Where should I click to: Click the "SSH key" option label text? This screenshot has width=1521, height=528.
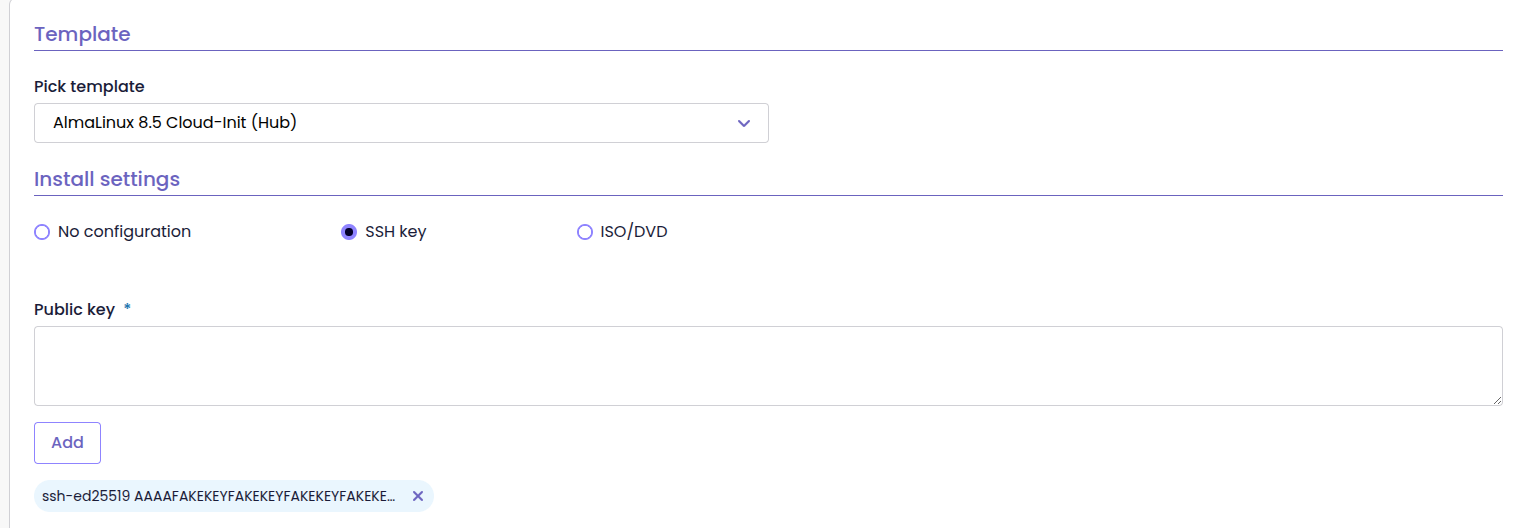(396, 232)
